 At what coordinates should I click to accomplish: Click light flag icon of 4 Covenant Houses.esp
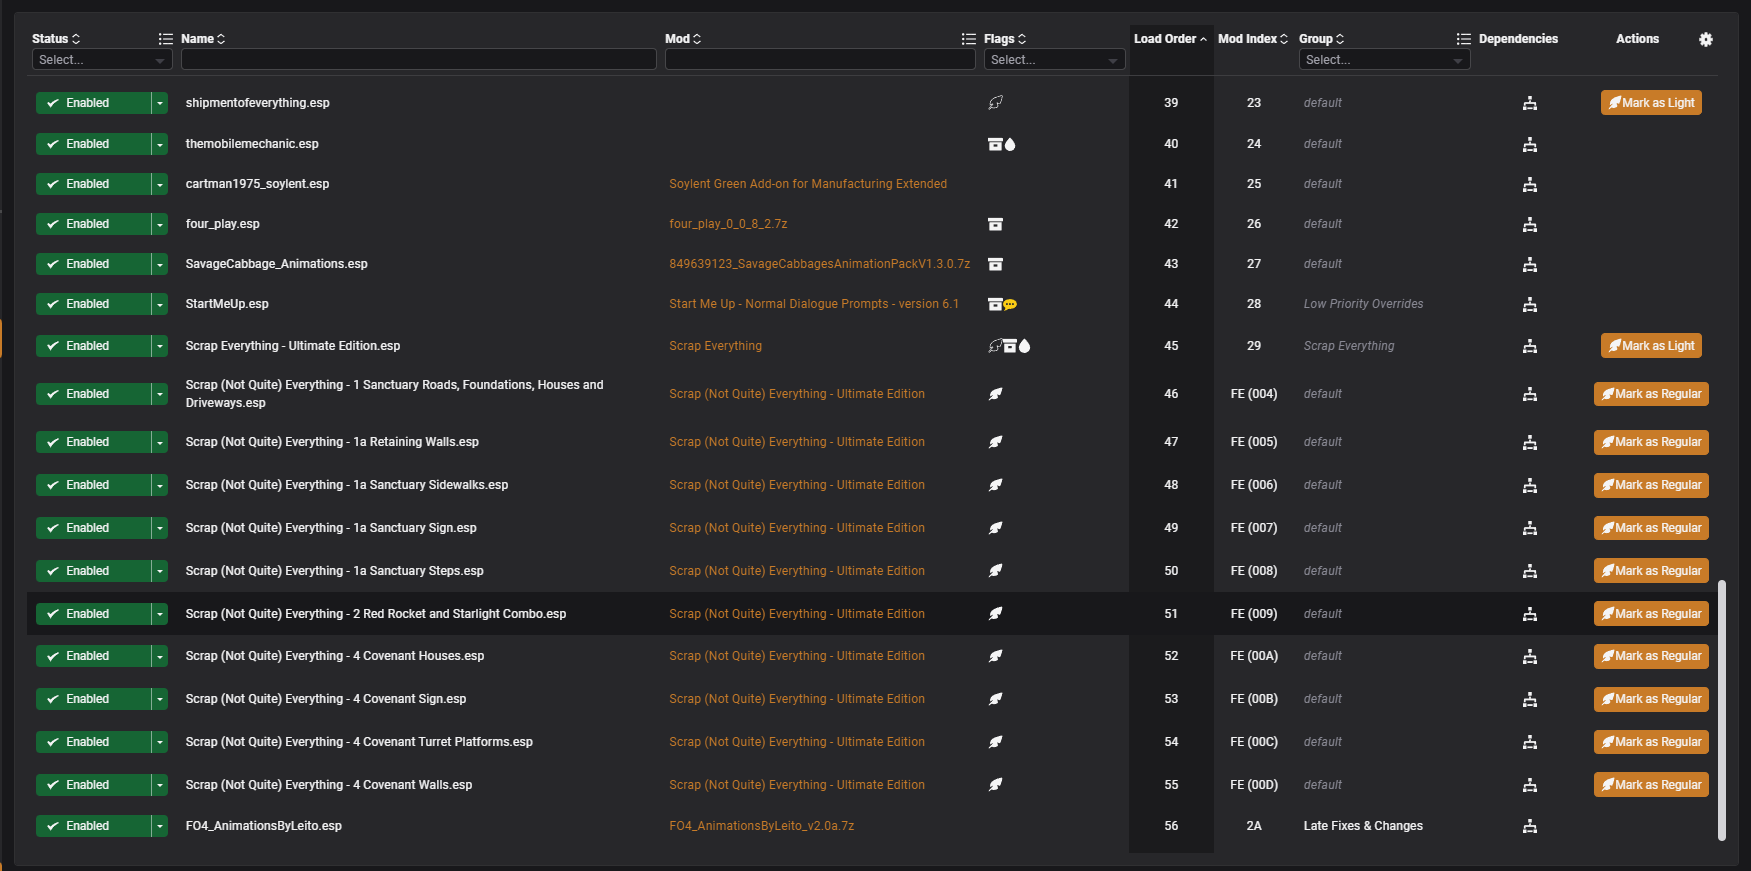(x=995, y=656)
